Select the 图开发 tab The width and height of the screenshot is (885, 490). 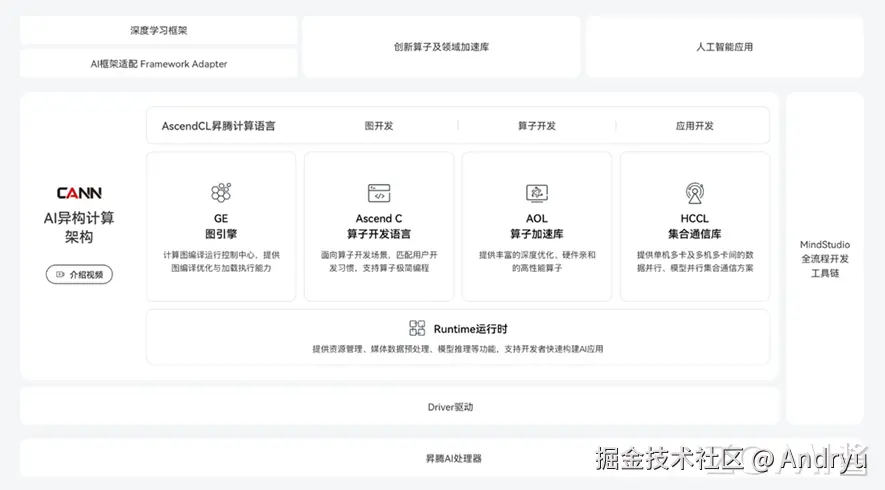pyautogui.click(x=379, y=126)
